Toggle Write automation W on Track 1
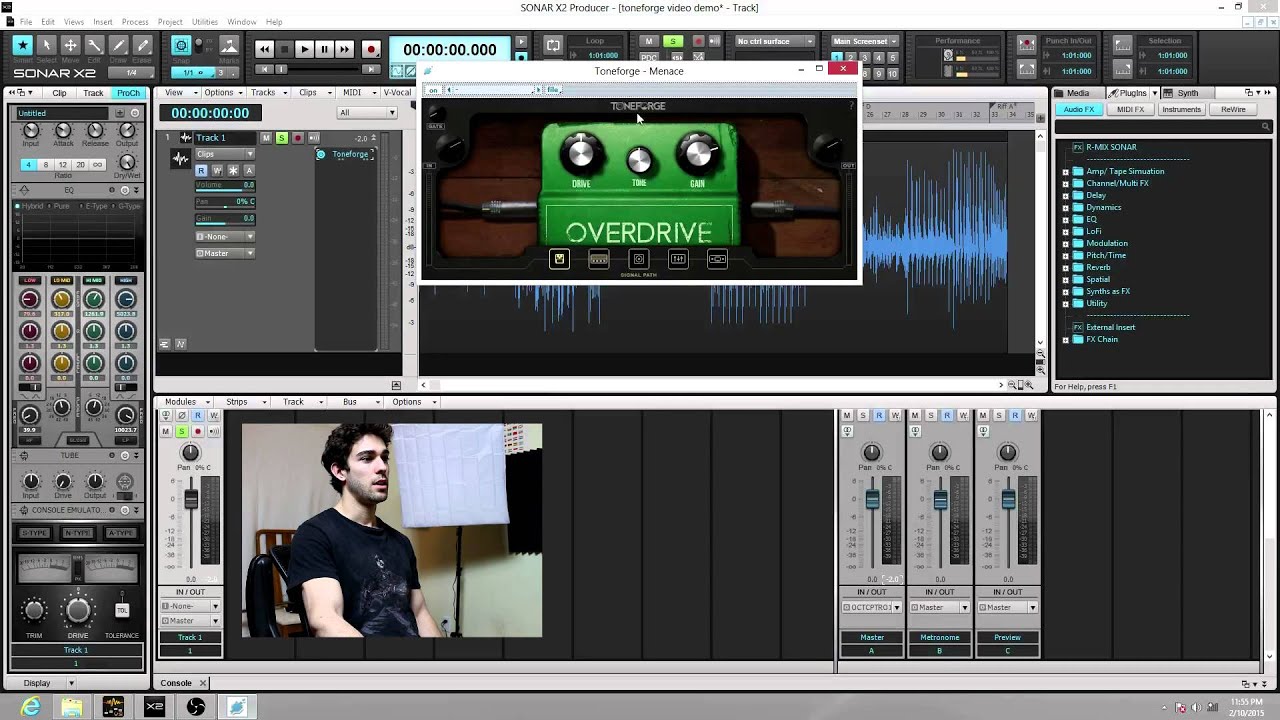 tap(217, 171)
